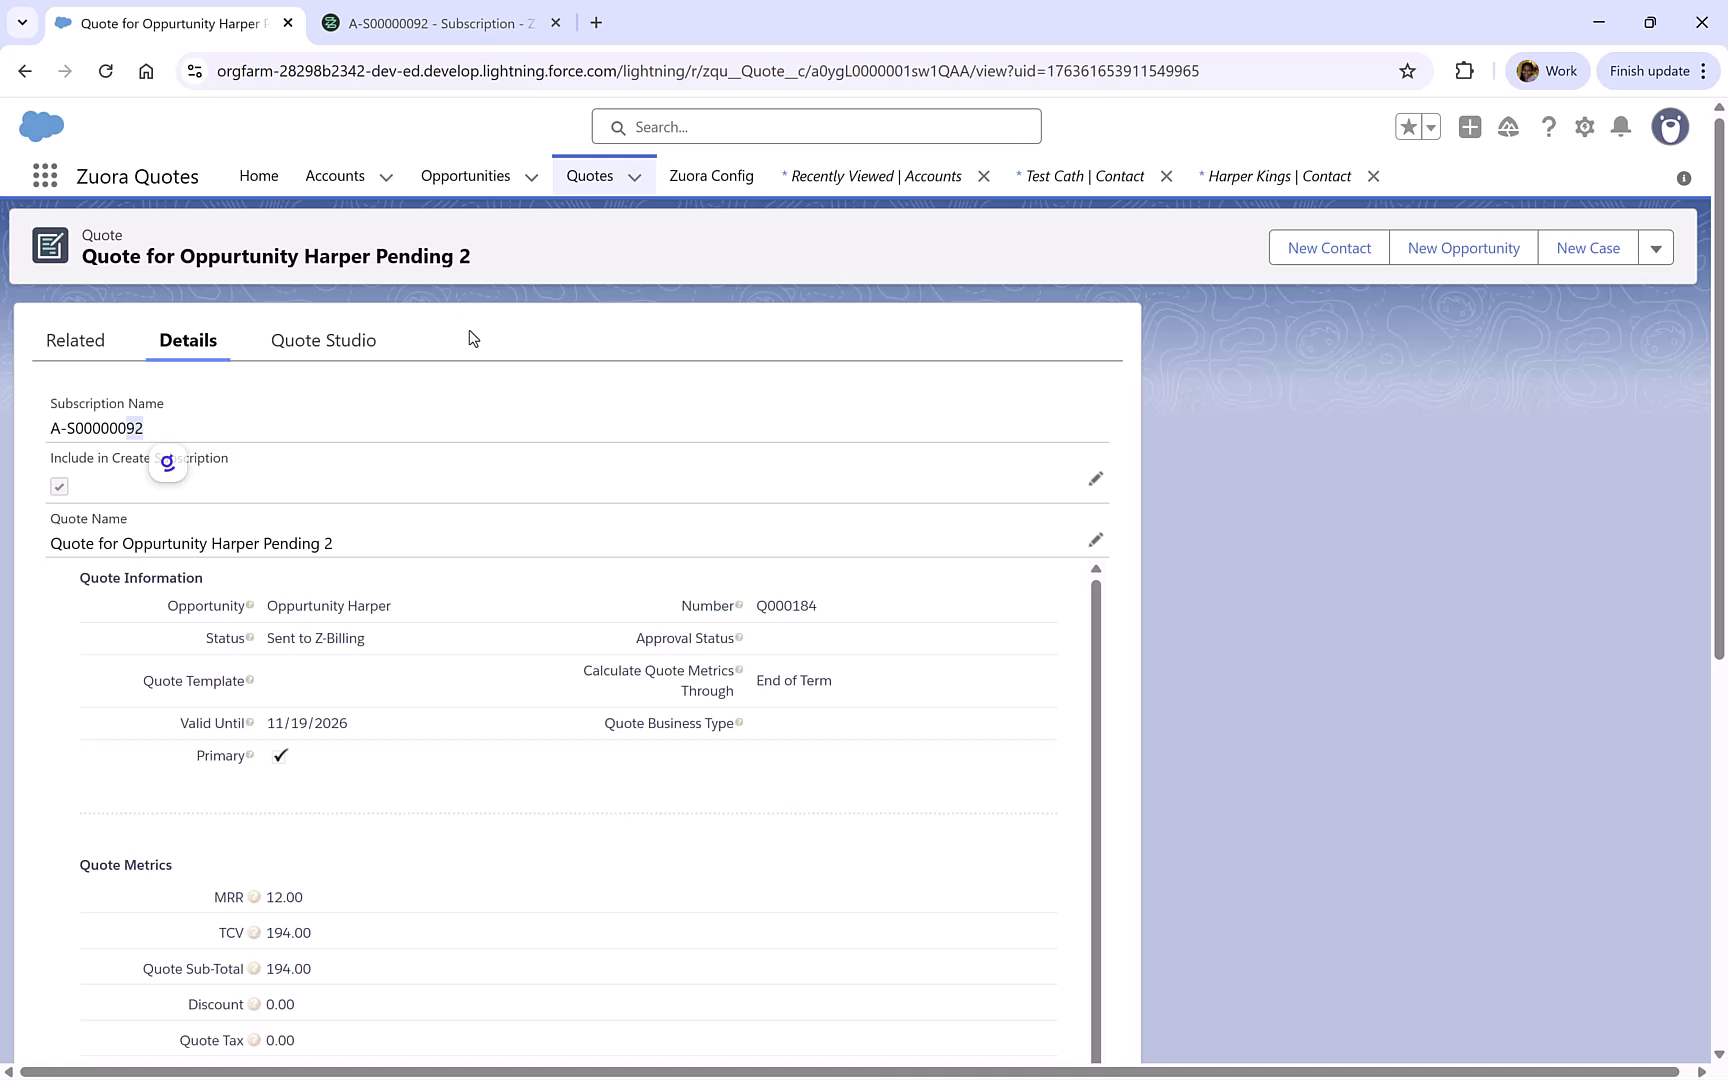Click inside the global Search field
The height and width of the screenshot is (1080, 1728).
(x=815, y=126)
